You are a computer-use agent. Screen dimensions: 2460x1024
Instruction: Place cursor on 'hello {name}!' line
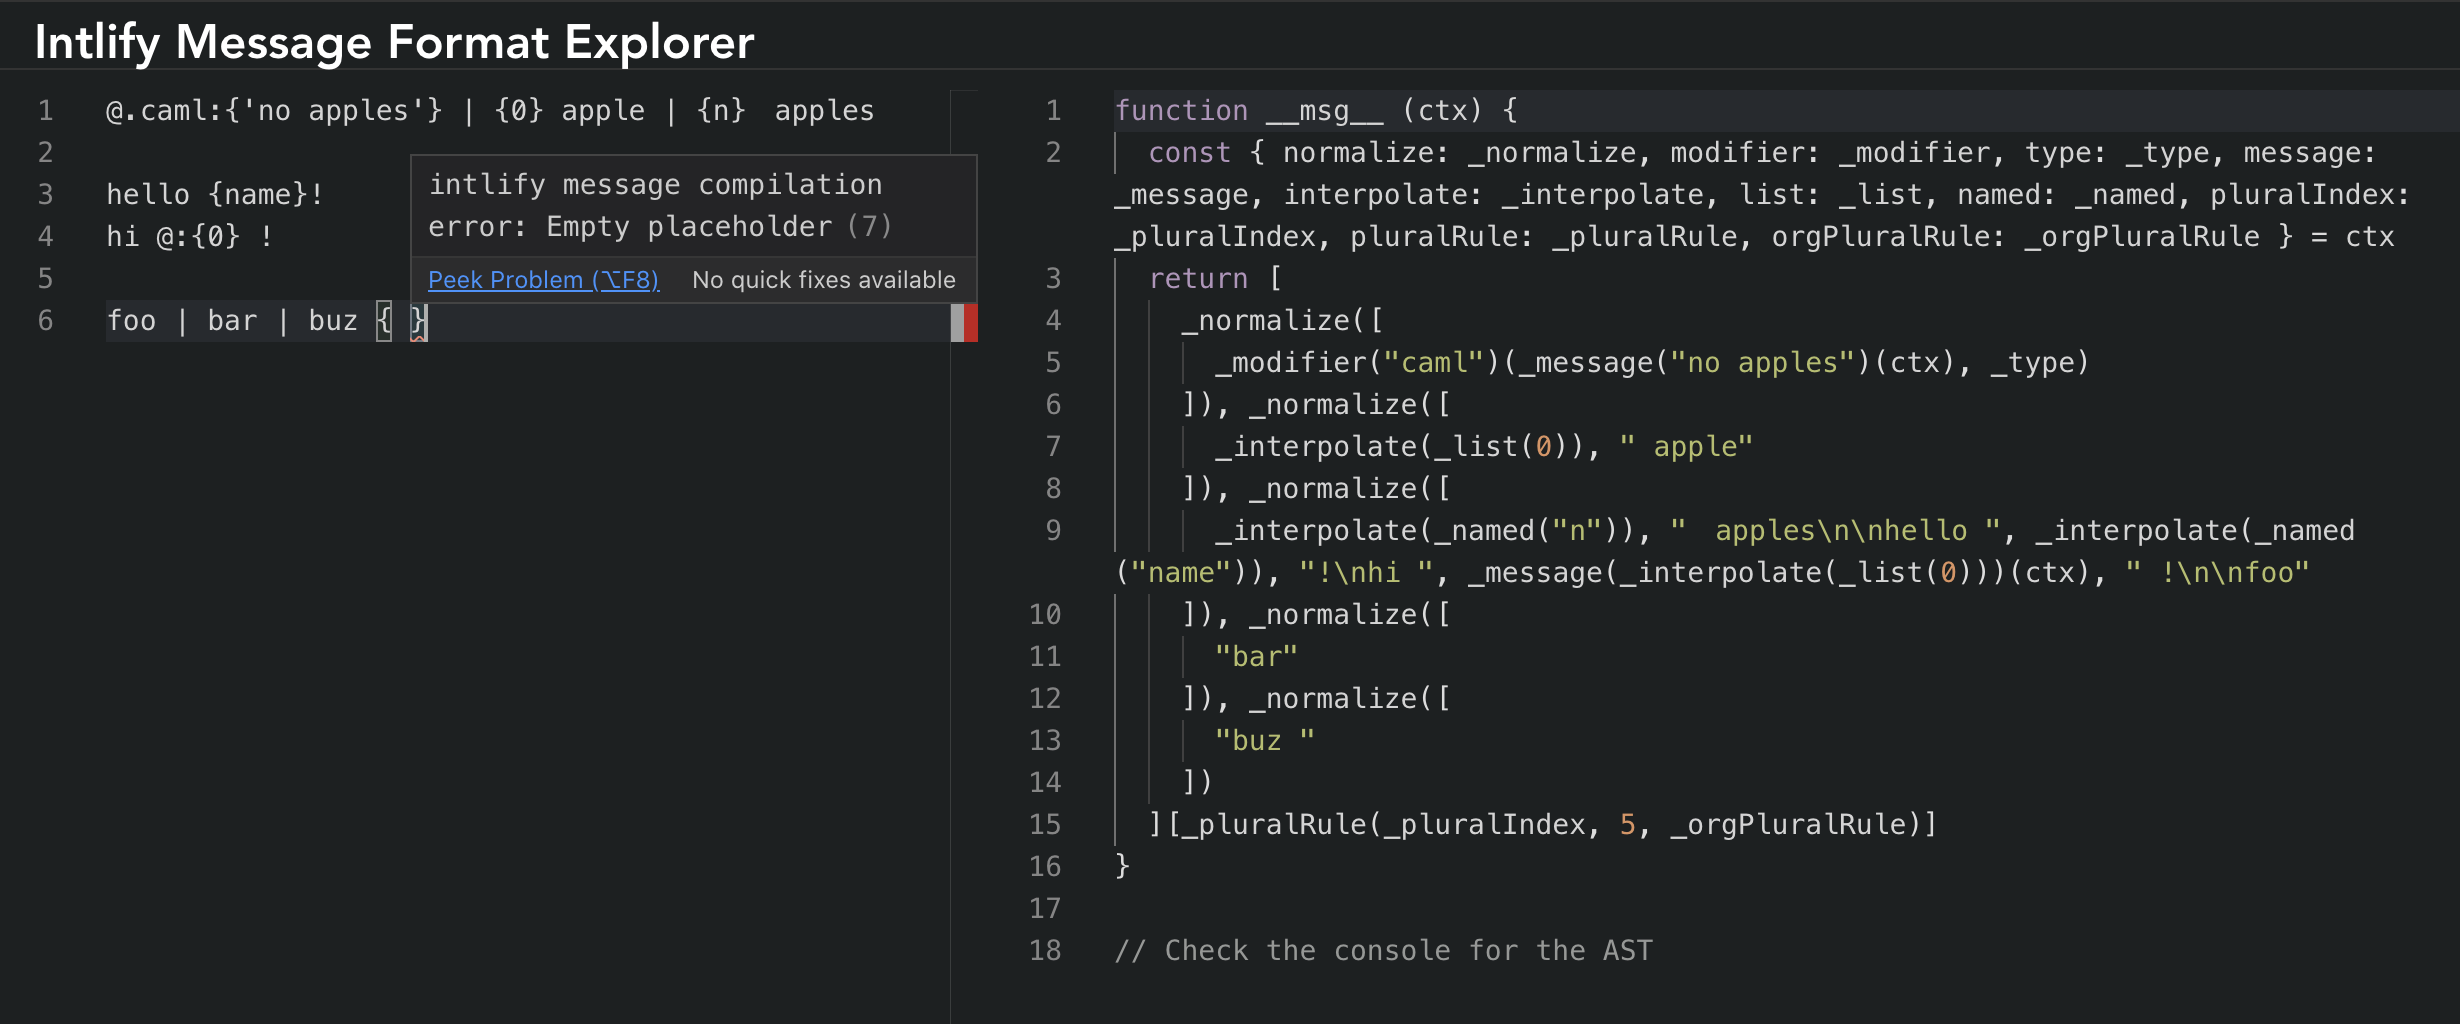215,194
